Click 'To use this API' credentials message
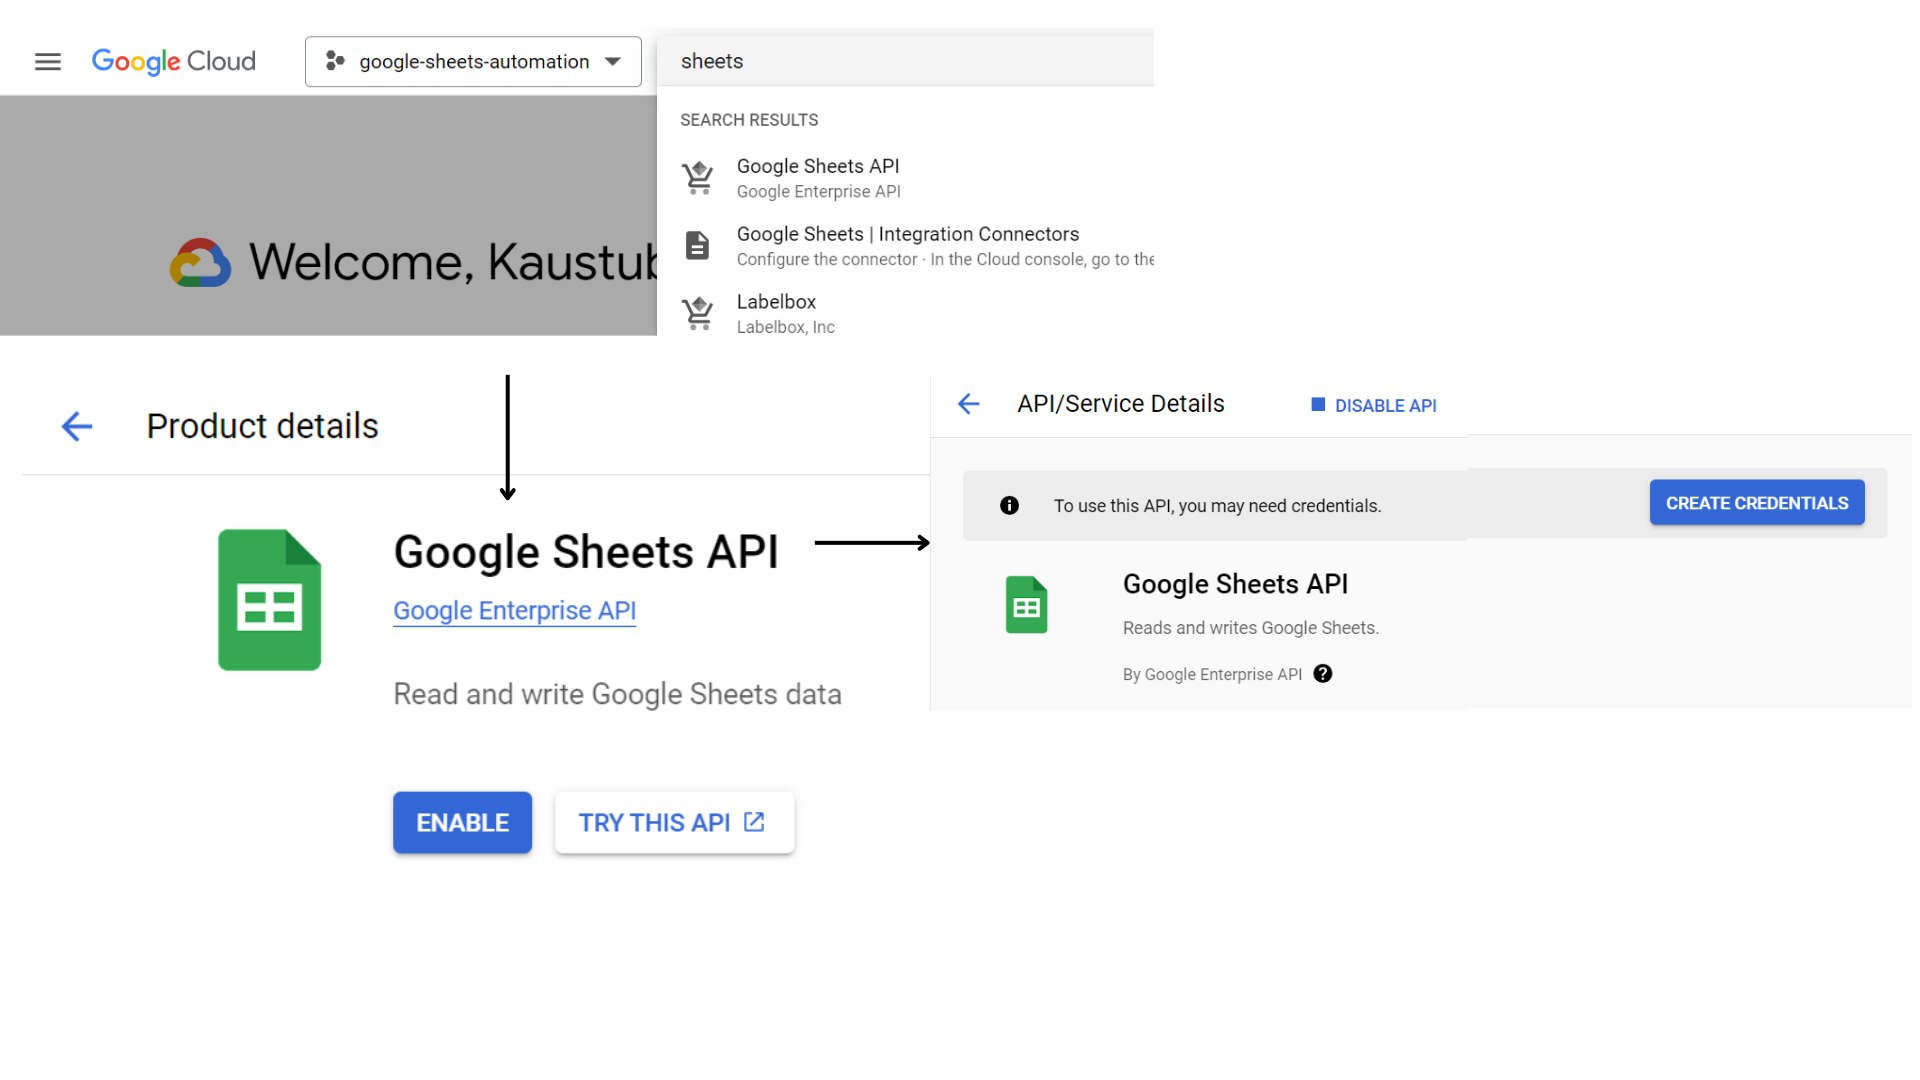The width and height of the screenshot is (1920, 1080). point(1217,506)
